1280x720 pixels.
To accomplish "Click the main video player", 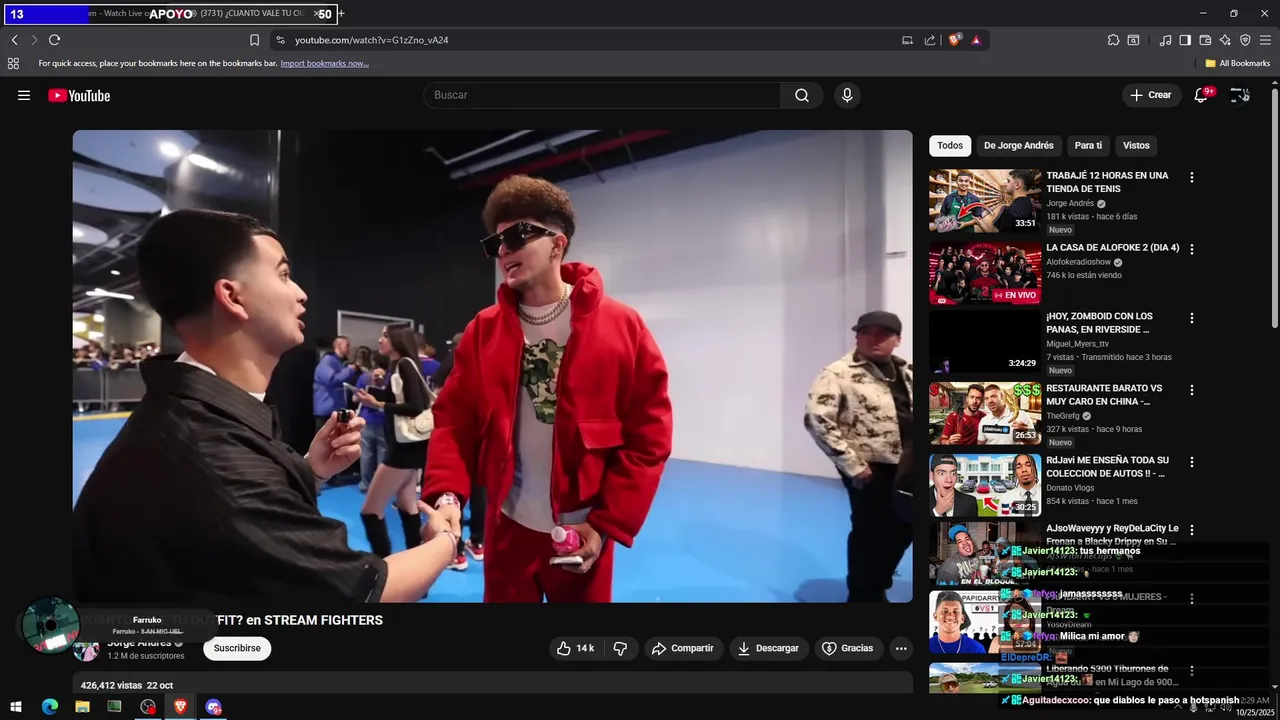I will pos(492,366).
